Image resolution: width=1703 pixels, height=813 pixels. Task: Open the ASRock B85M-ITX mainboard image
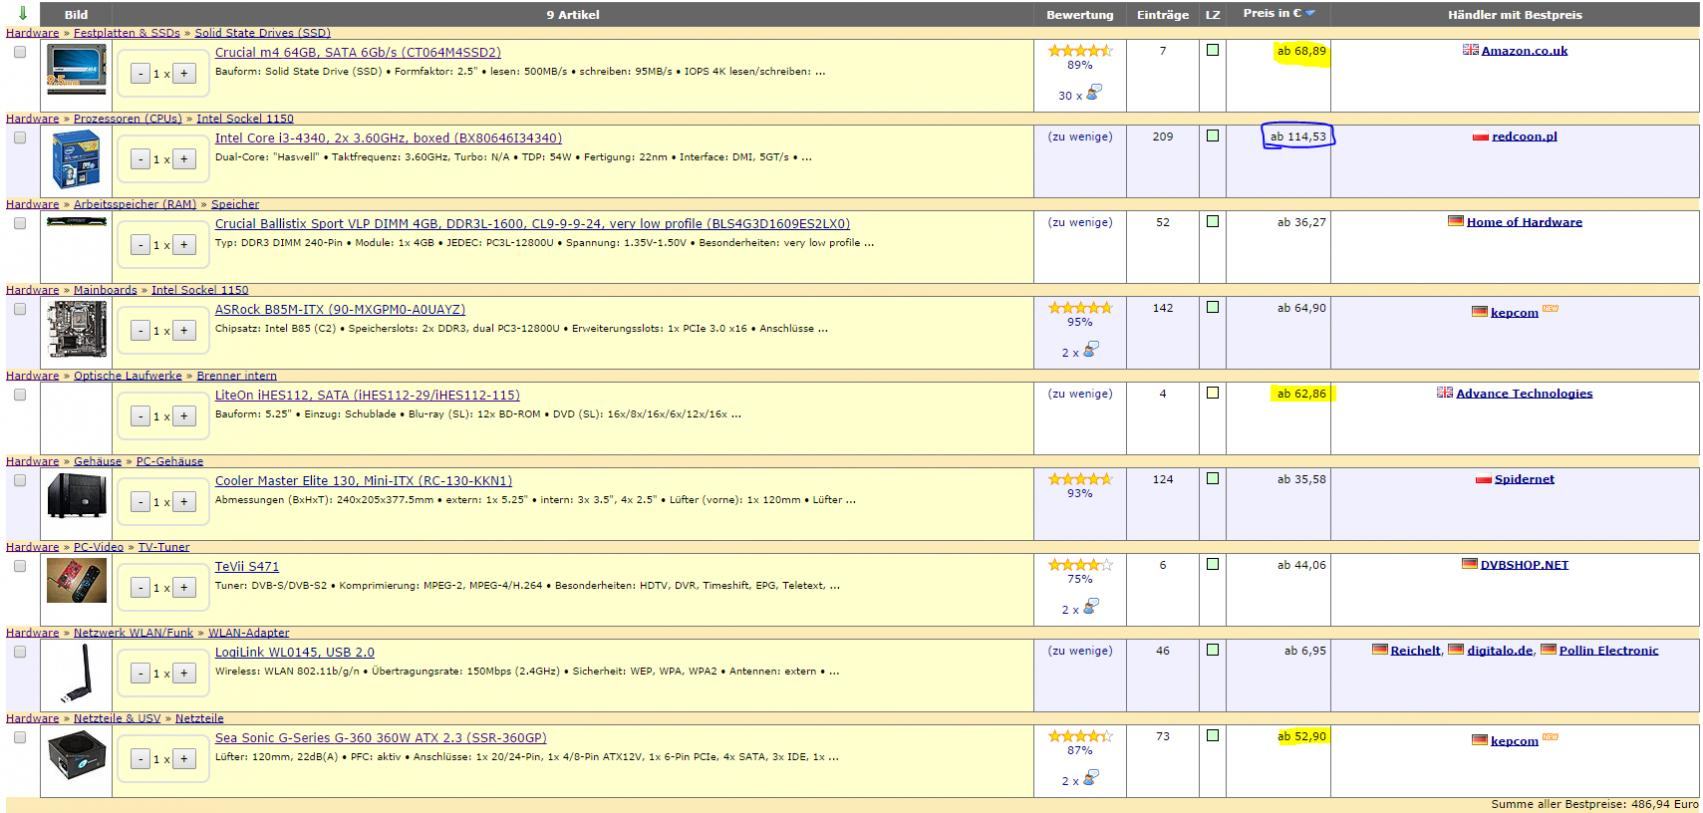76,330
